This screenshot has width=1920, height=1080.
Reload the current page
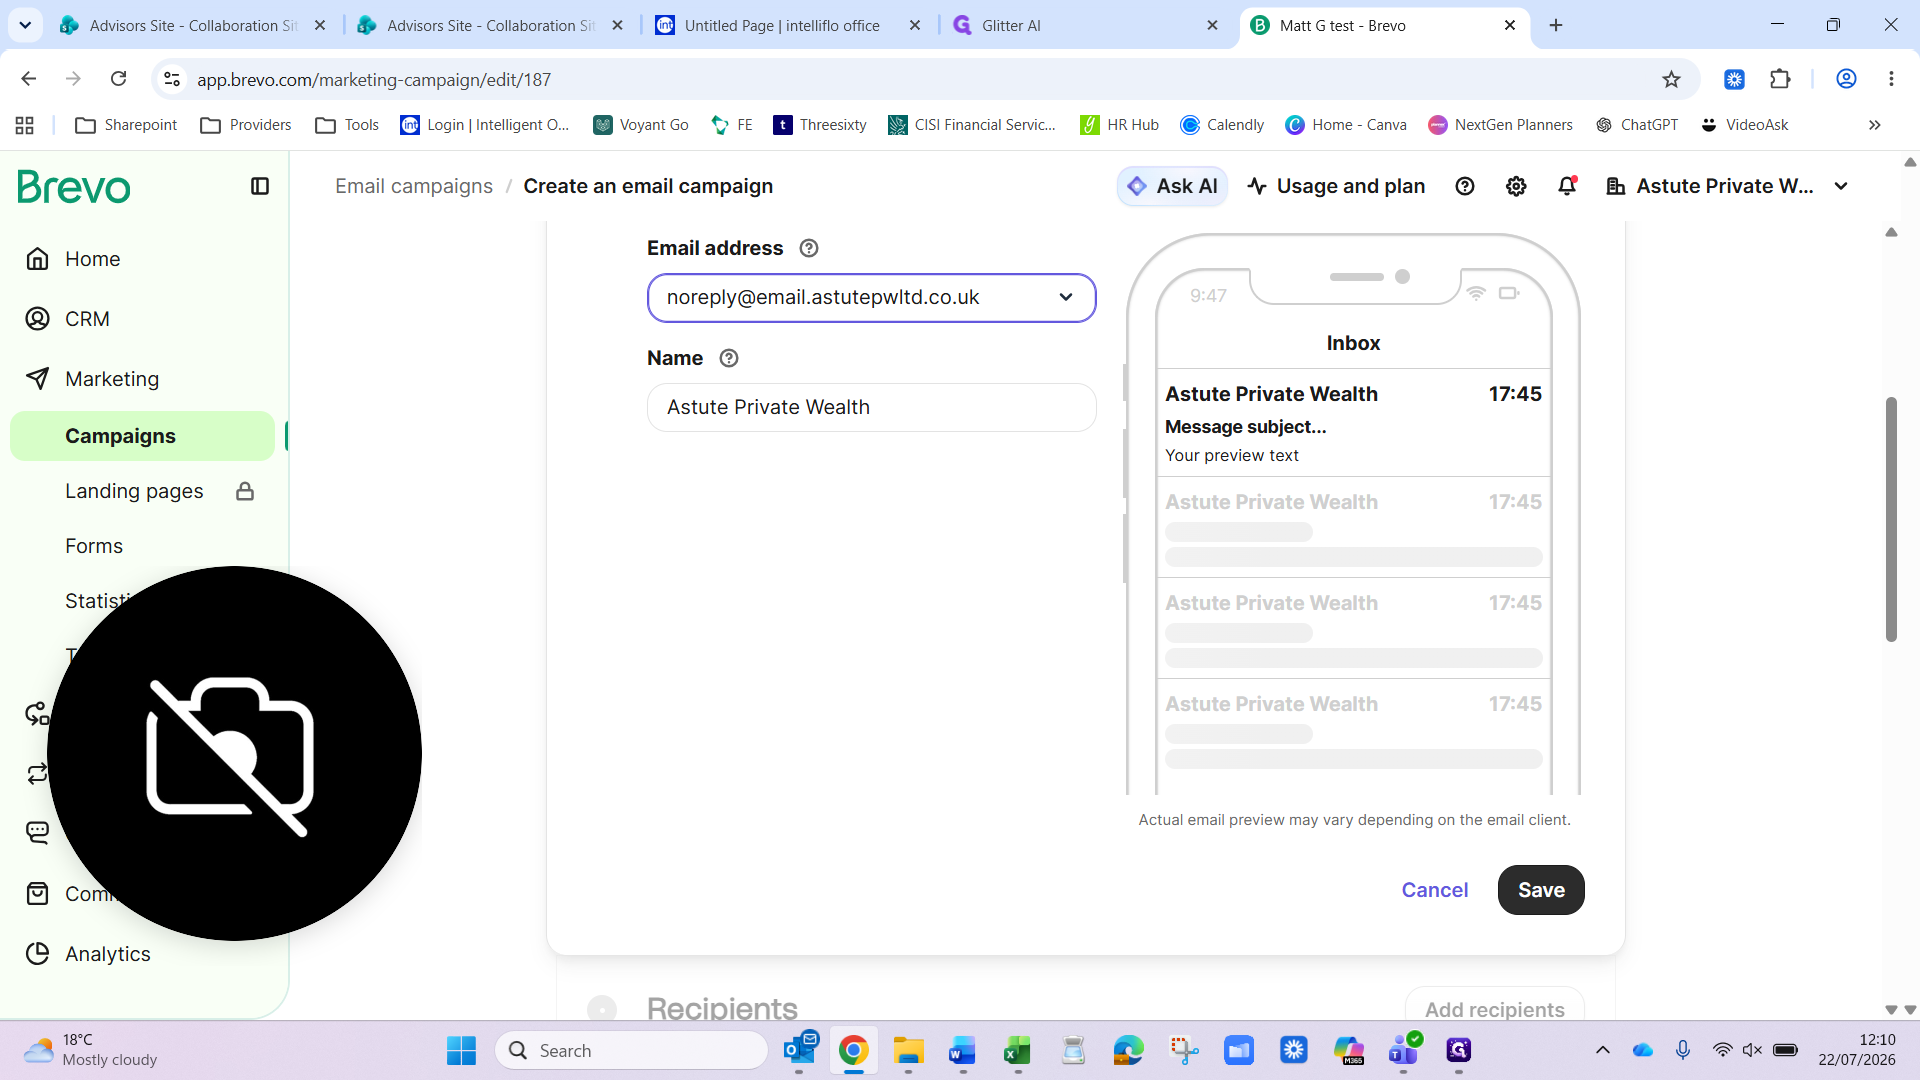[x=118, y=79]
